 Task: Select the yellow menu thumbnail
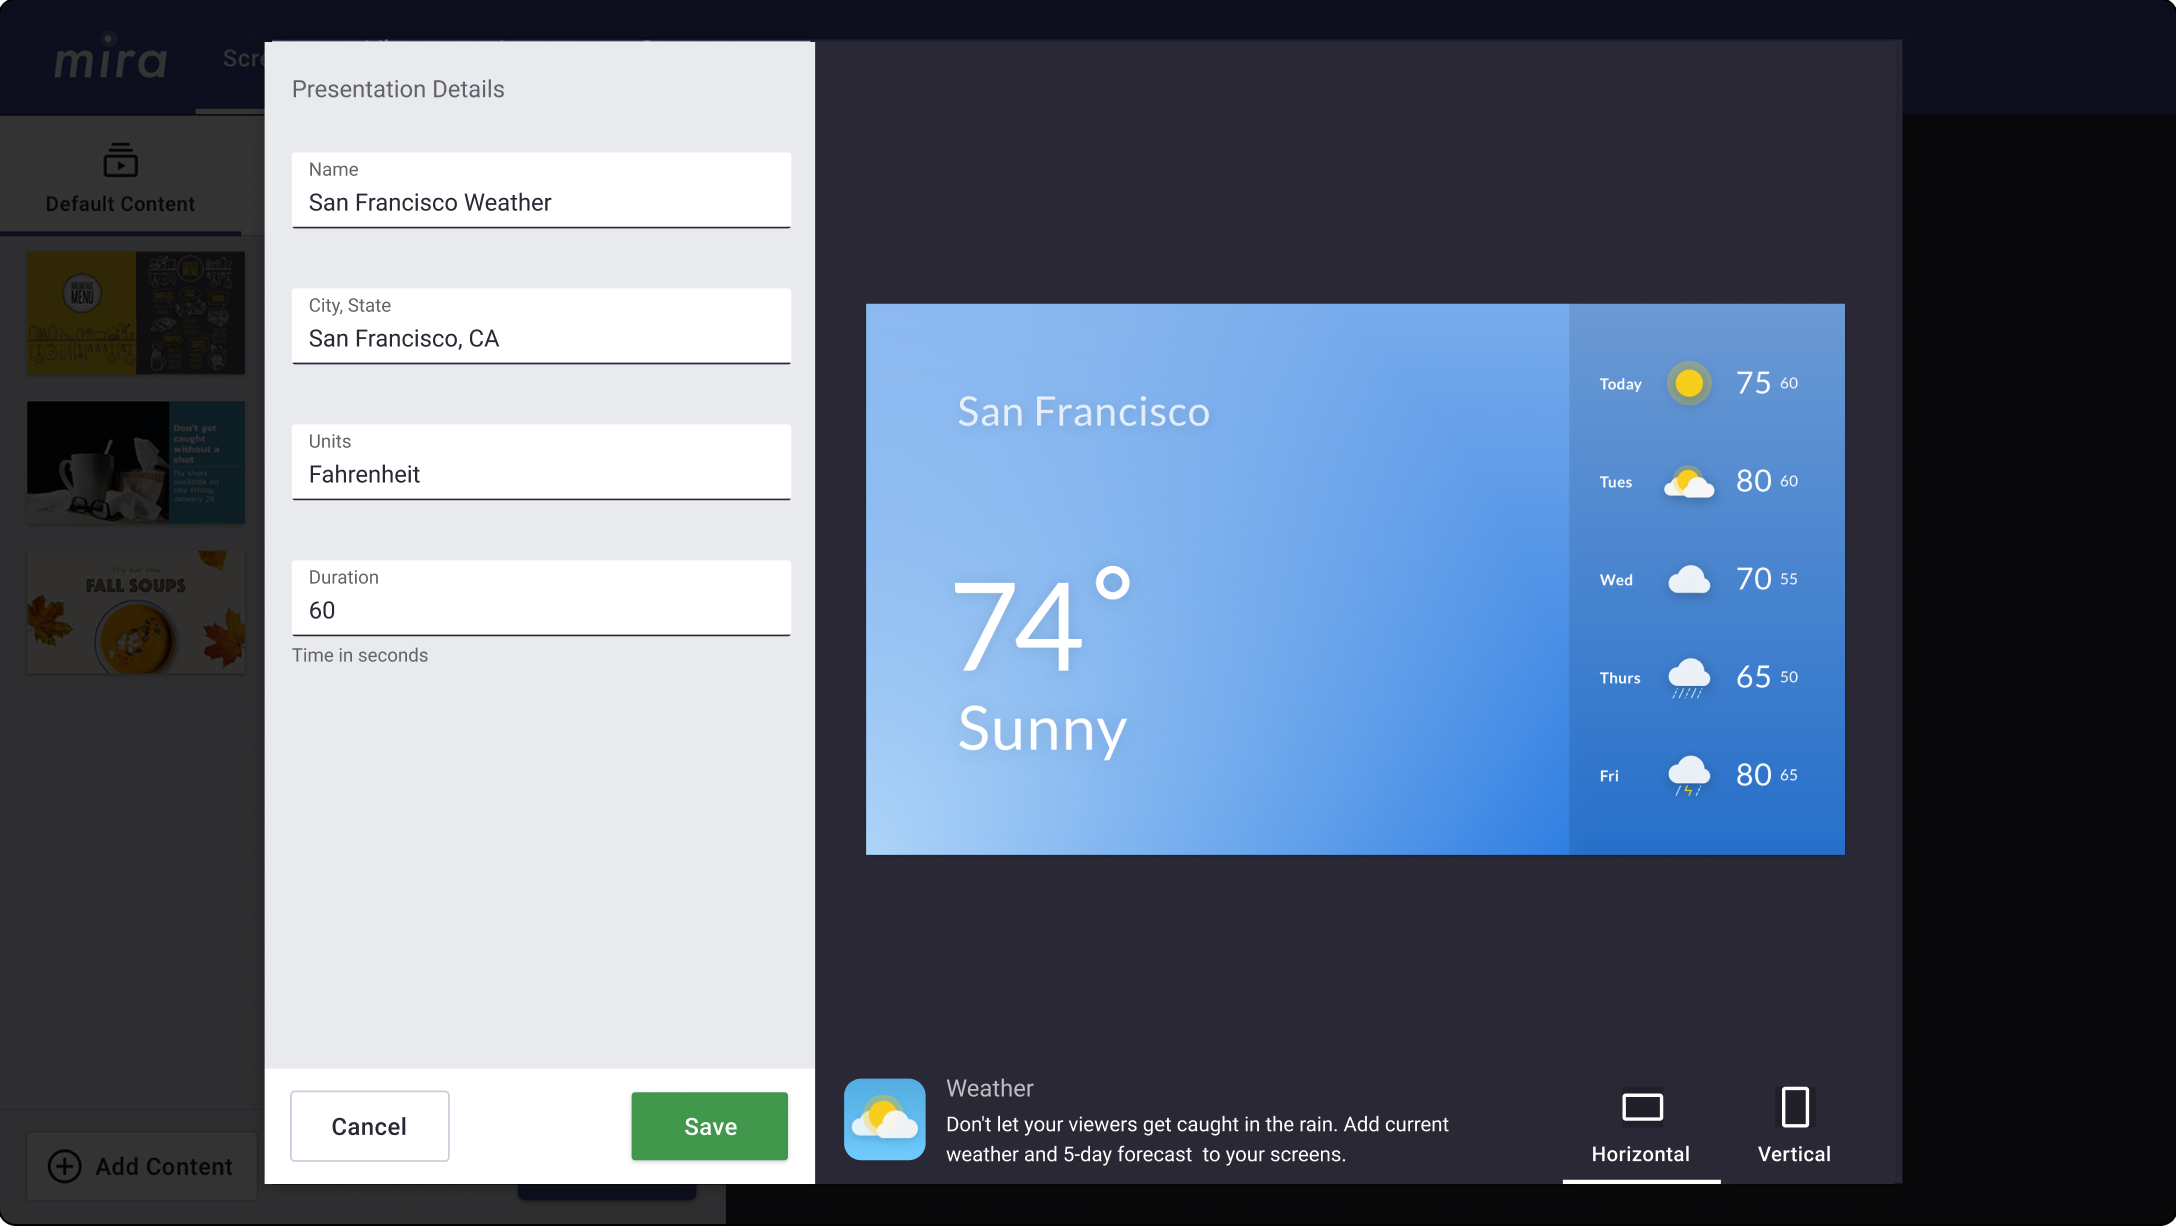pos(136,313)
